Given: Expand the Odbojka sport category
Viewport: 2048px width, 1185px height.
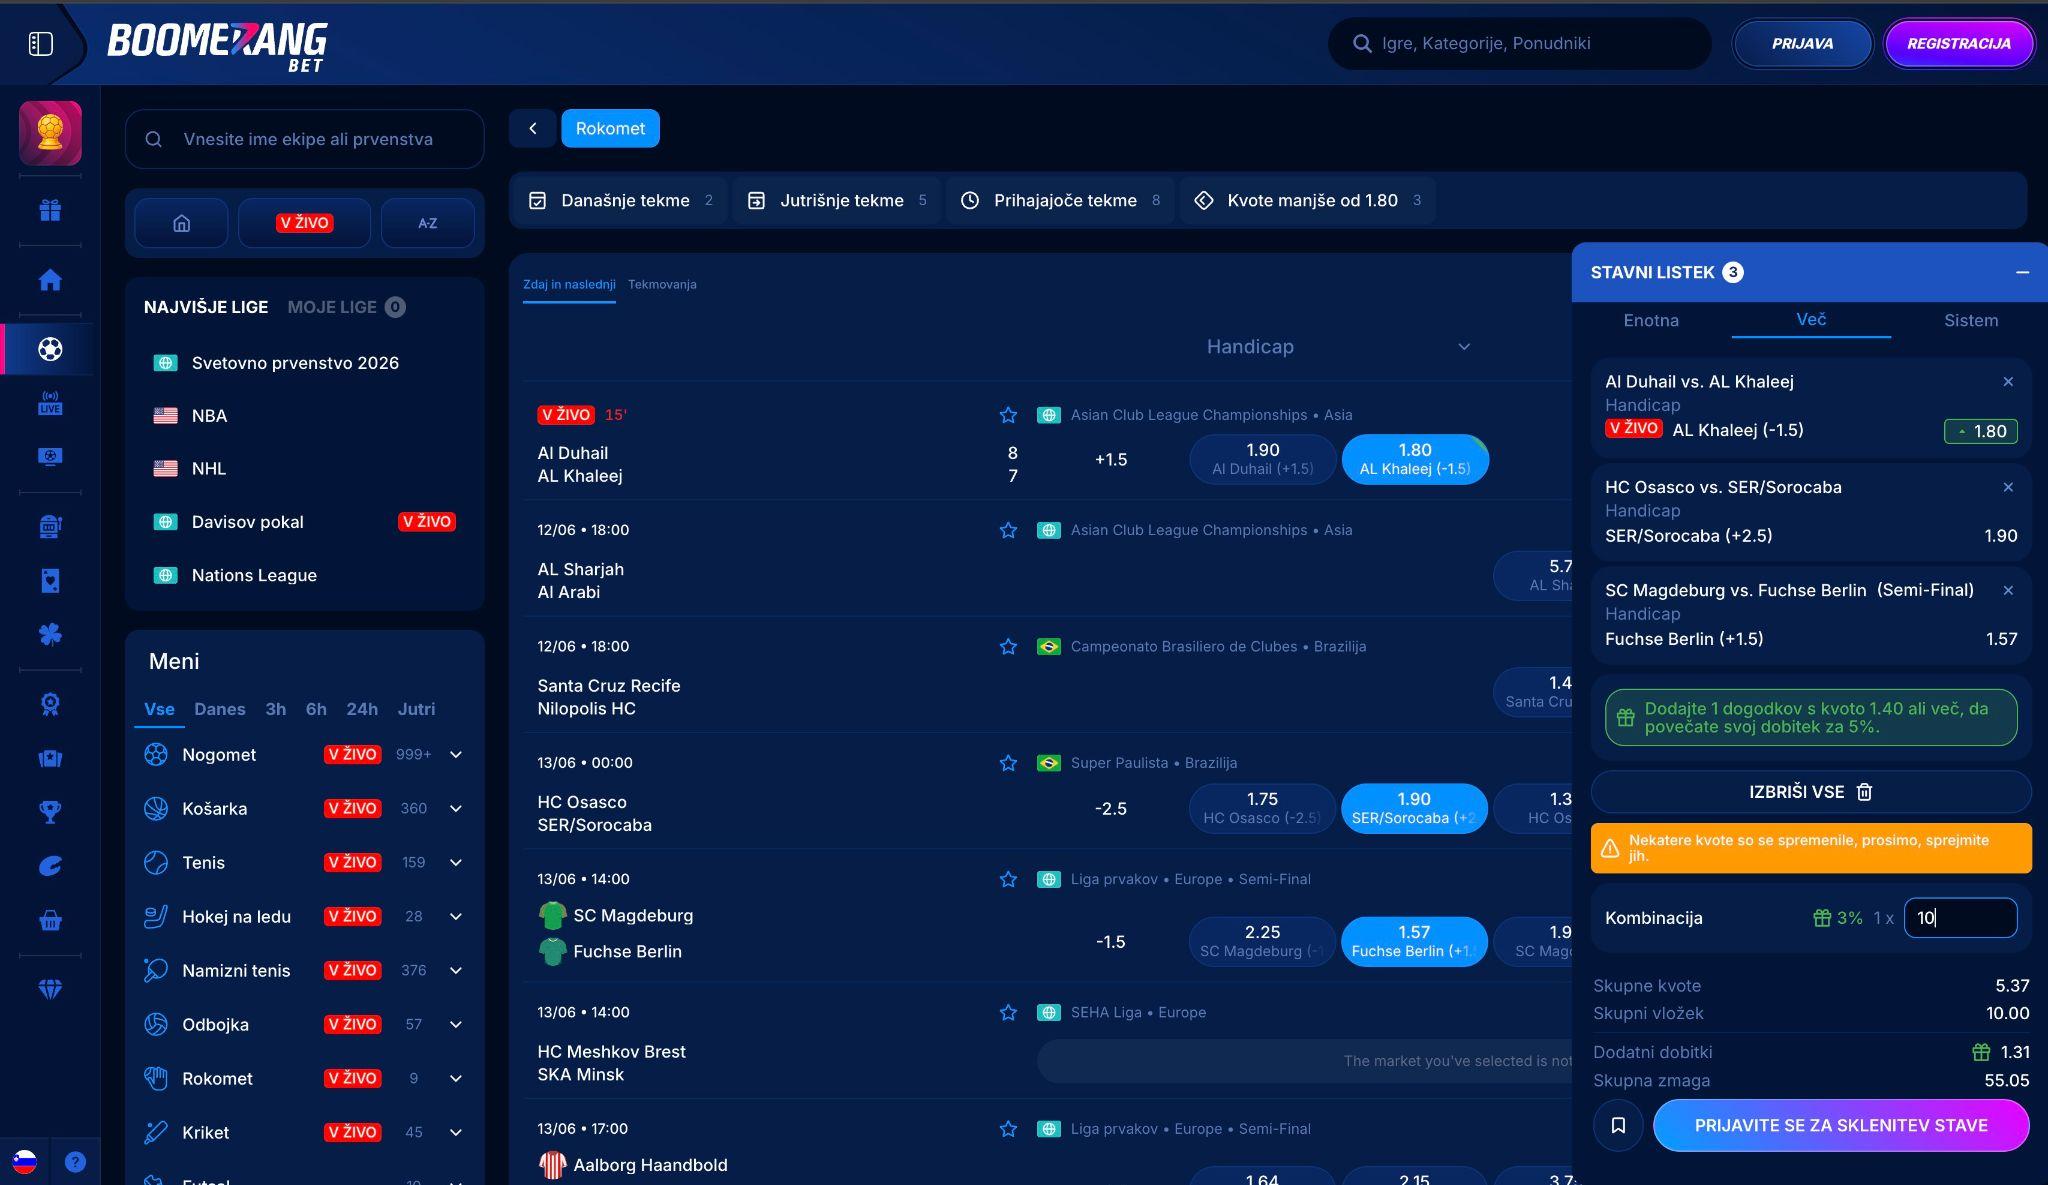Looking at the screenshot, I should click(456, 1025).
